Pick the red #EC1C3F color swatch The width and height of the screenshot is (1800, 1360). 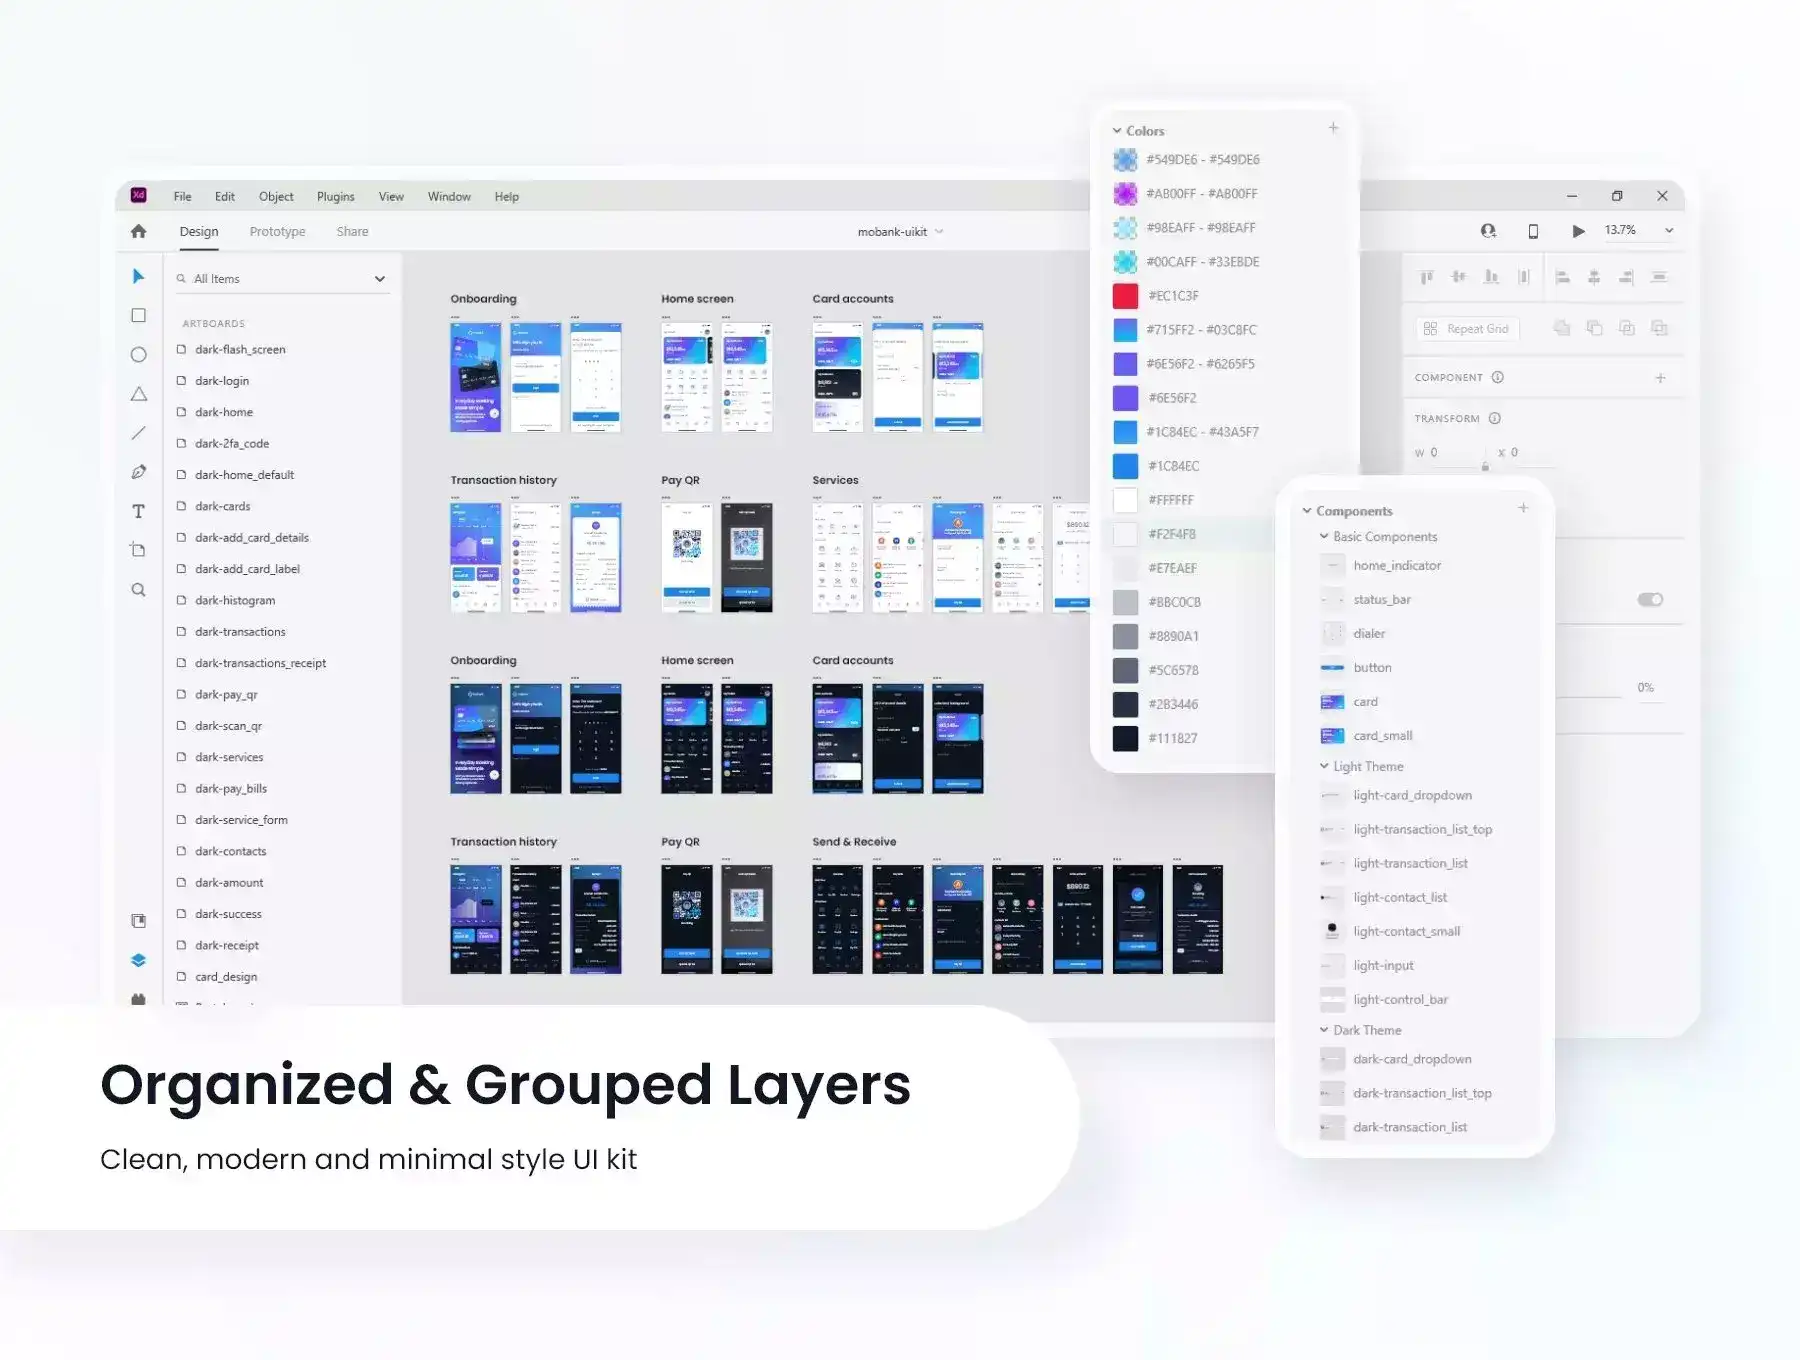click(x=1126, y=296)
